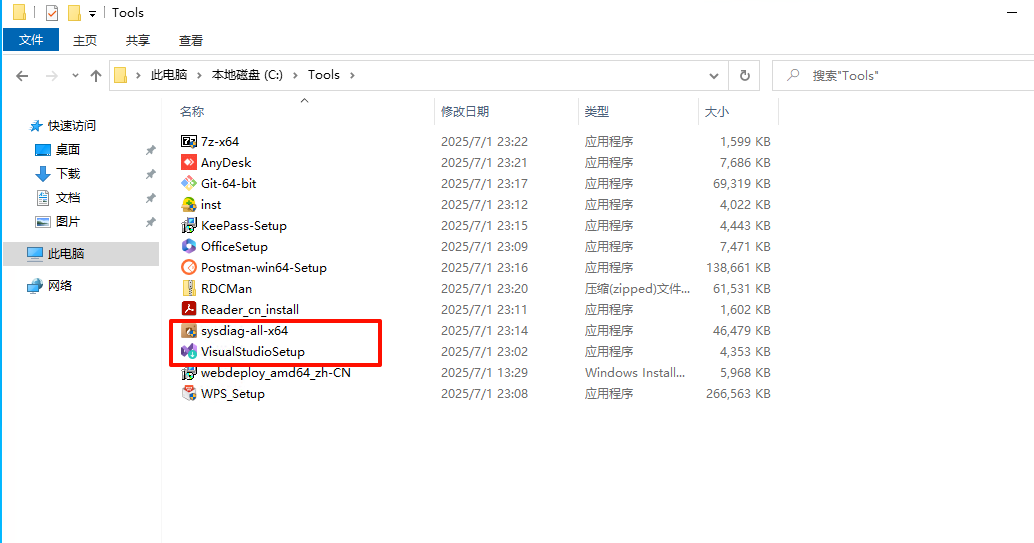Open the 文件 ribbon menu
This screenshot has height=543, width=1034.
31,40
